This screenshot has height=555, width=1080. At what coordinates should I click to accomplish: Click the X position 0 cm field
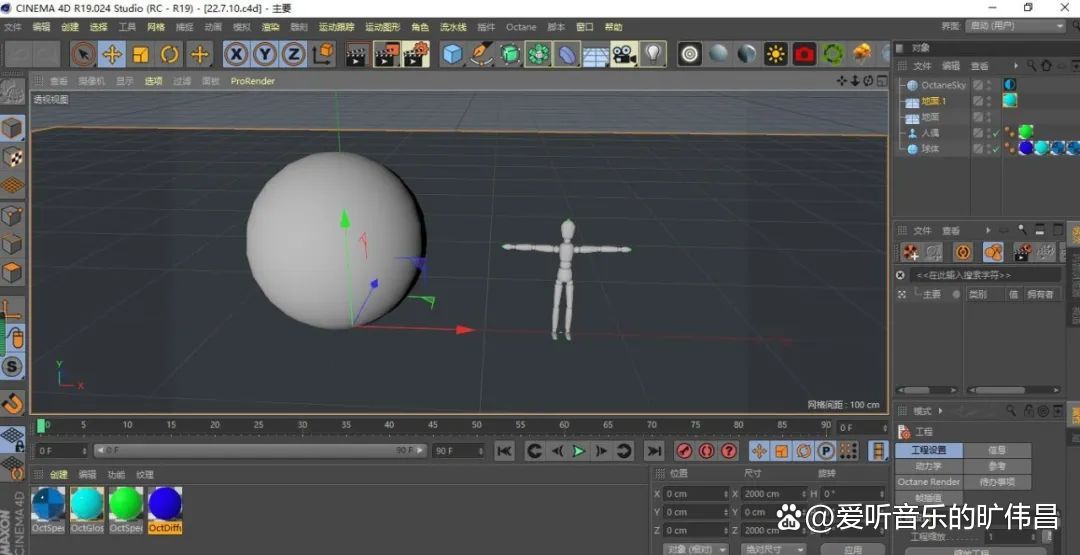tap(696, 494)
